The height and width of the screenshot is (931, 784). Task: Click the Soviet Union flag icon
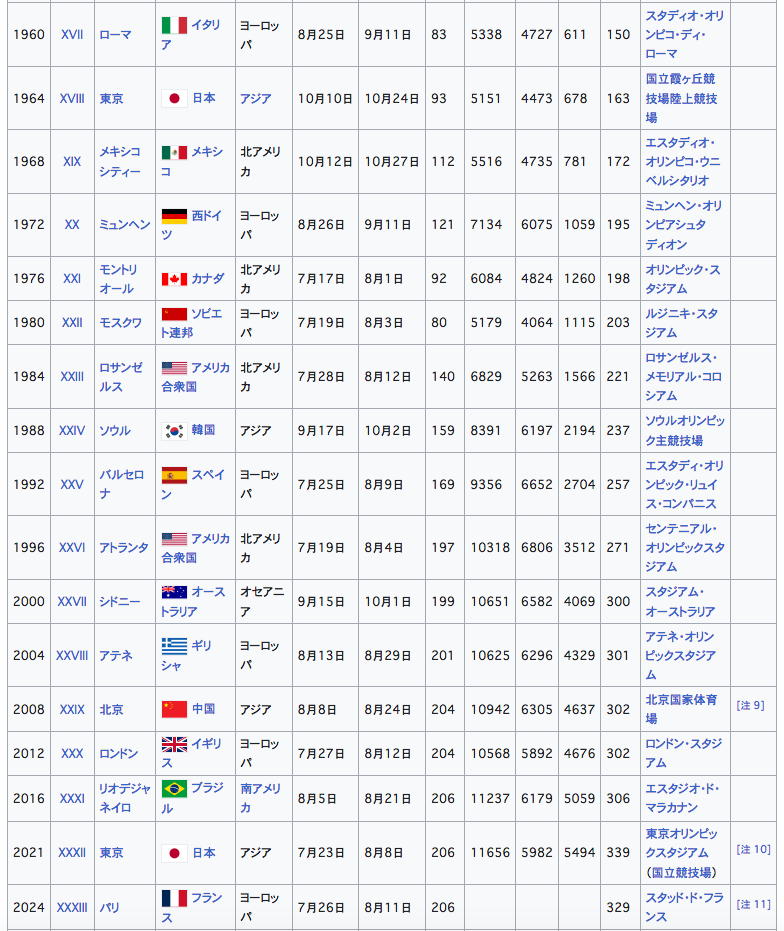174,314
